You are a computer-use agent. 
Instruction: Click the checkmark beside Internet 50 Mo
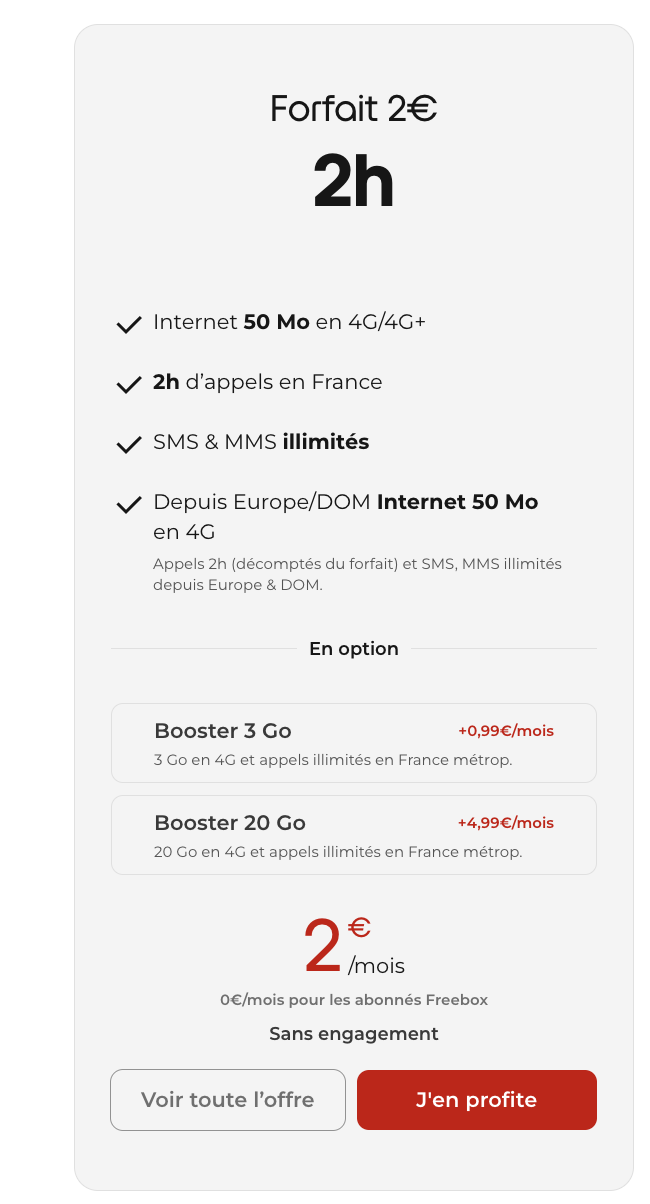pos(128,325)
